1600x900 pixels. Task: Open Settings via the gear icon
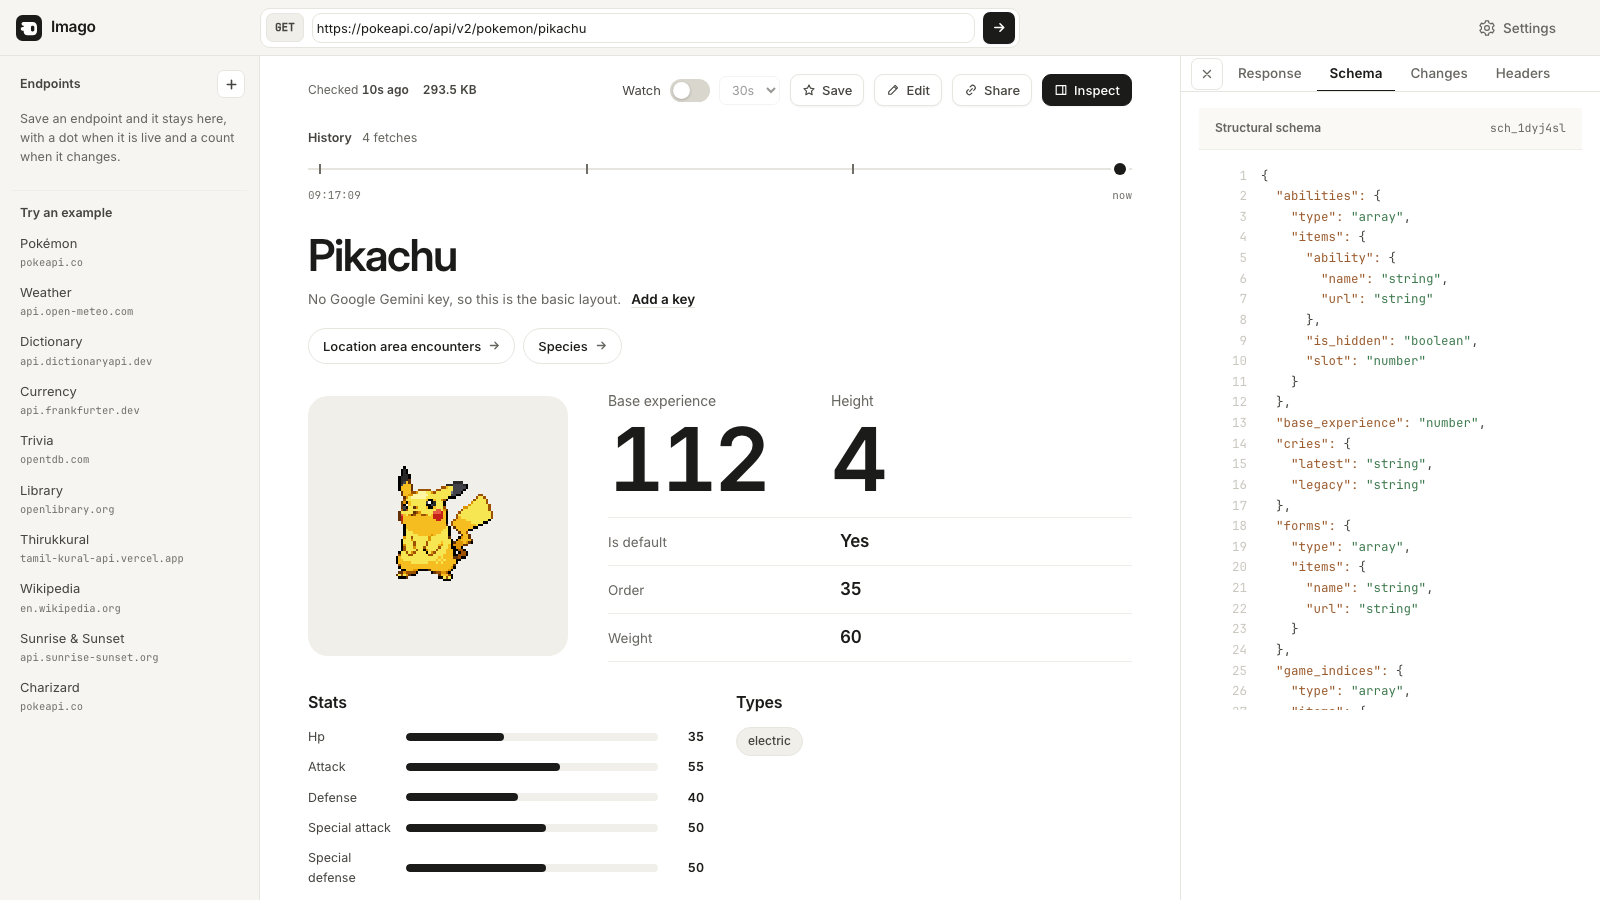[x=1487, y=28]
